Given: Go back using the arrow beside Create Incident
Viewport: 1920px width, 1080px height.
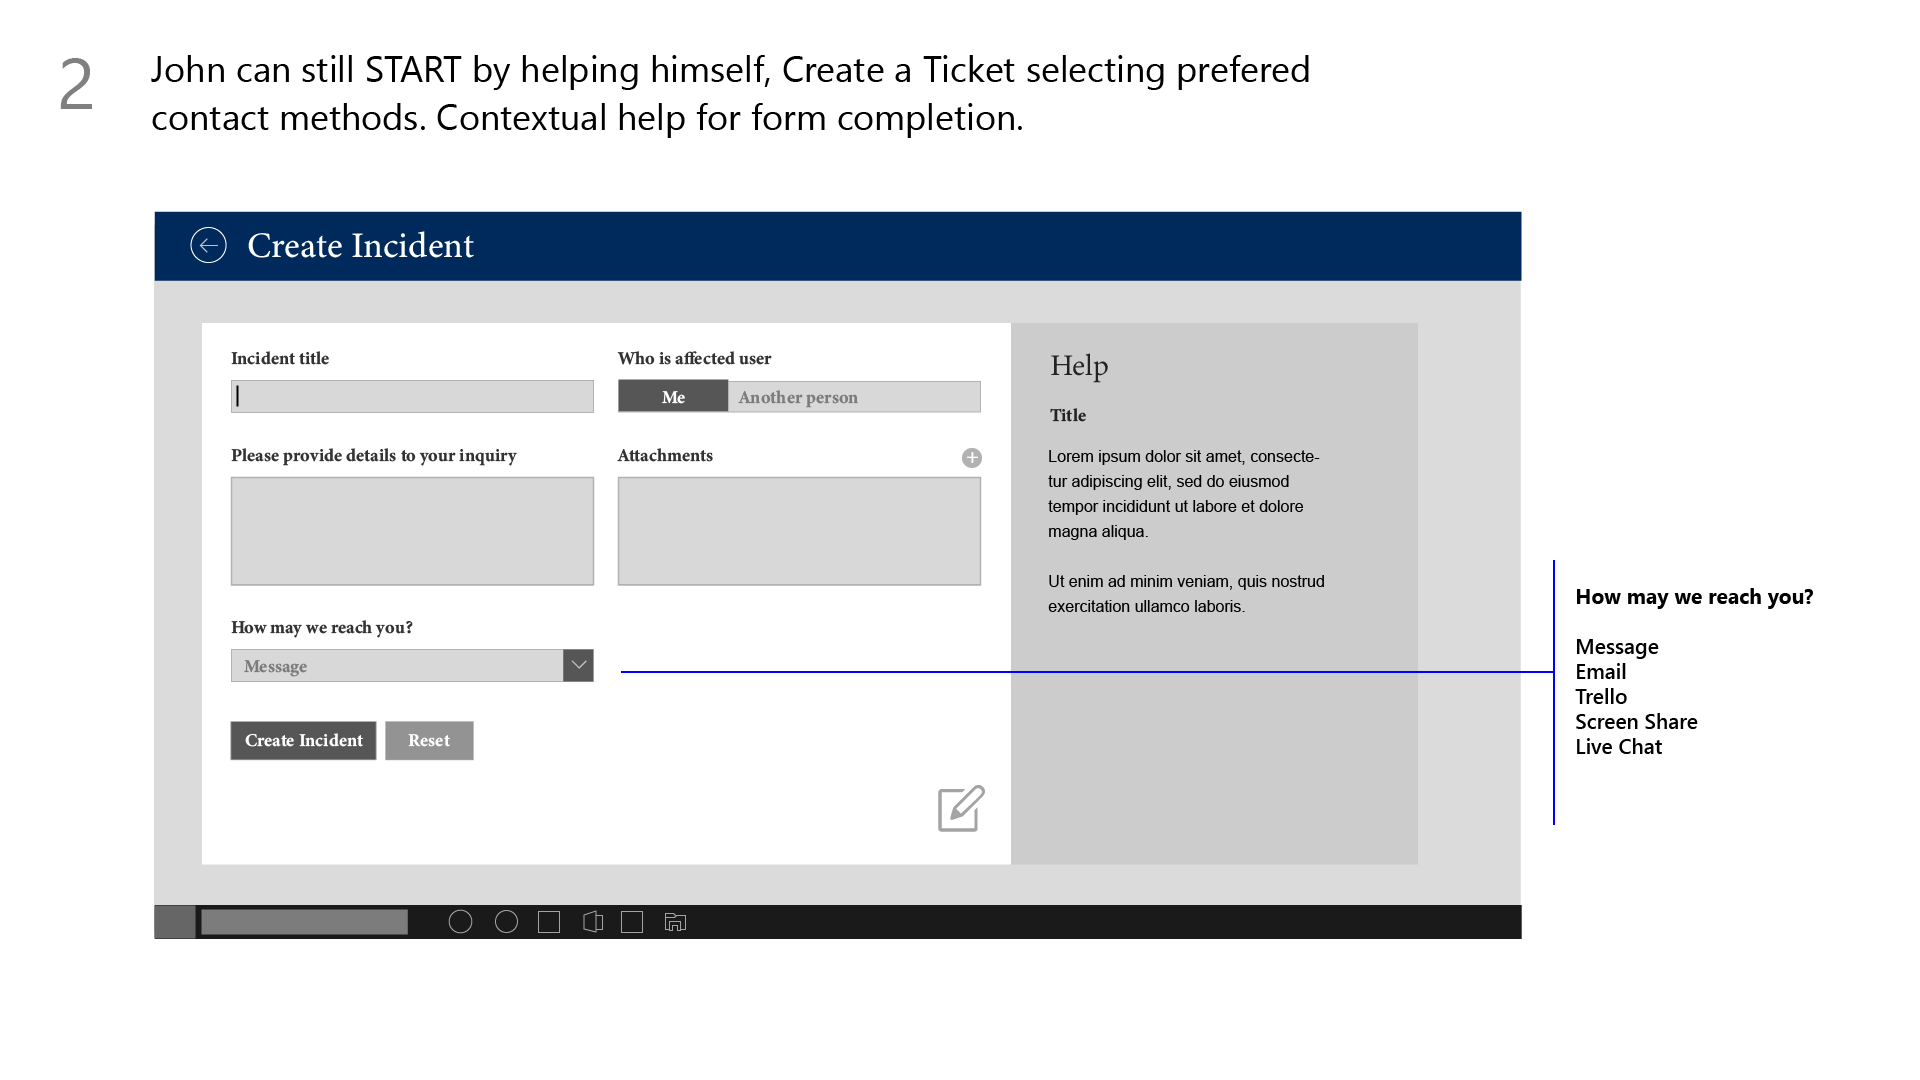Looking at the screenshot, I should 208,245.
